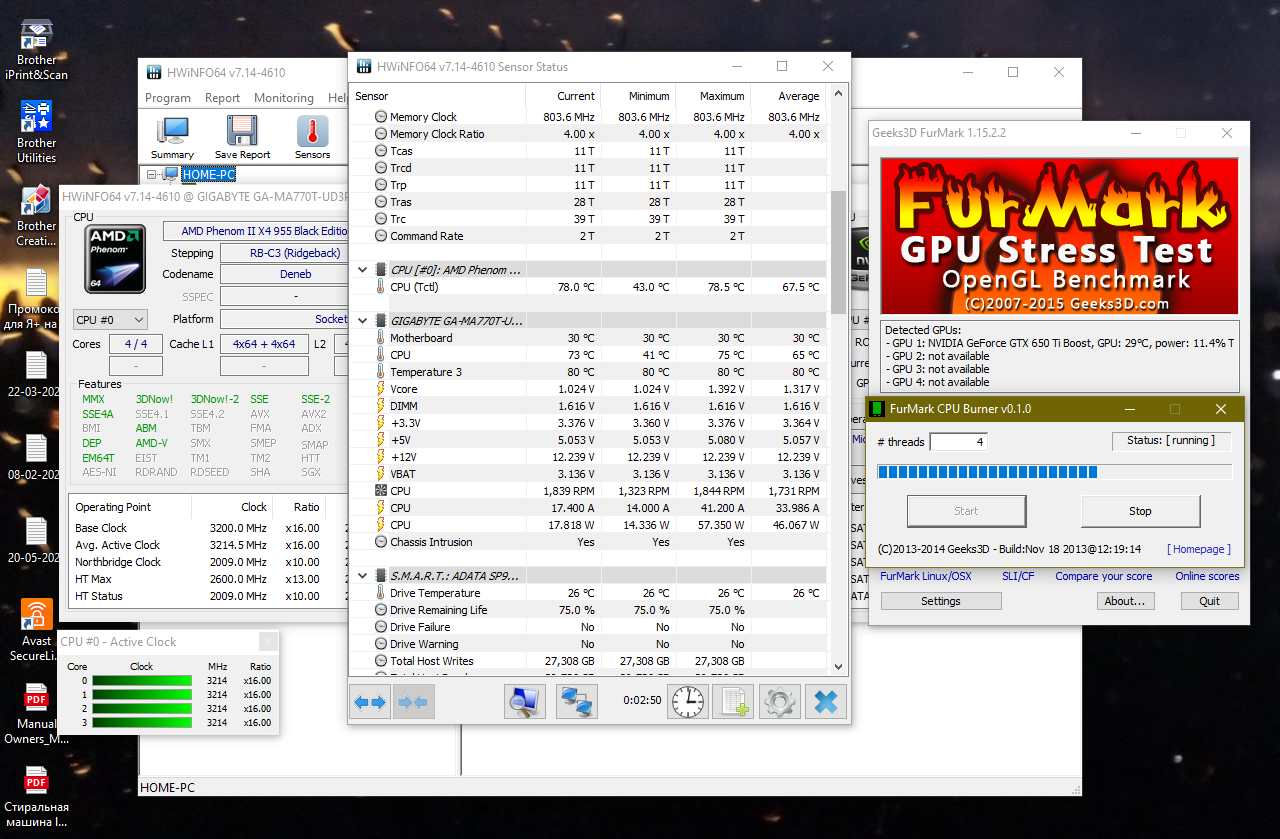Select the Chassis Intrusion sensor row
The image size is (1280, 839).
point(590,542)
